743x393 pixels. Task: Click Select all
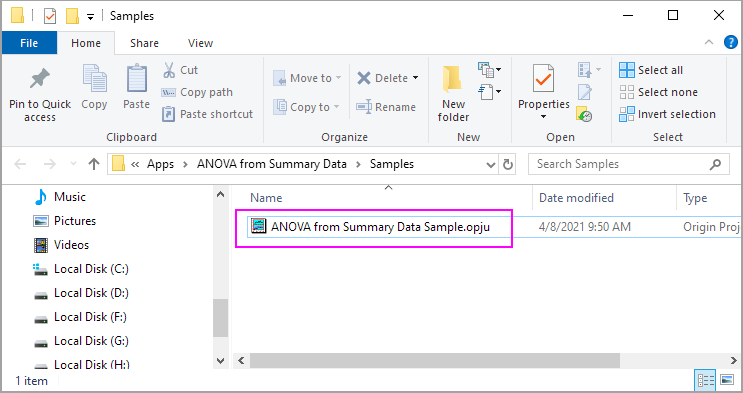click(651, 70)
